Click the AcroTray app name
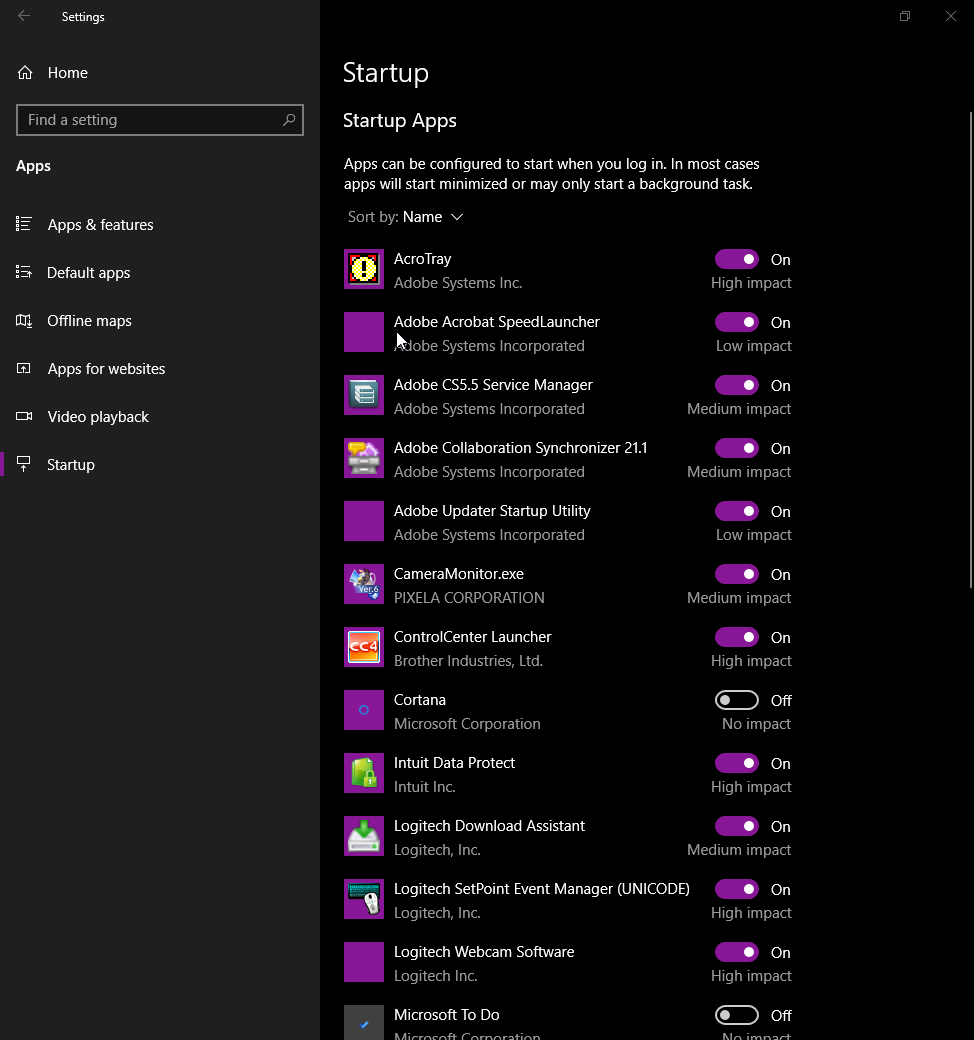The image size is (974, 1040). (422, 259)
